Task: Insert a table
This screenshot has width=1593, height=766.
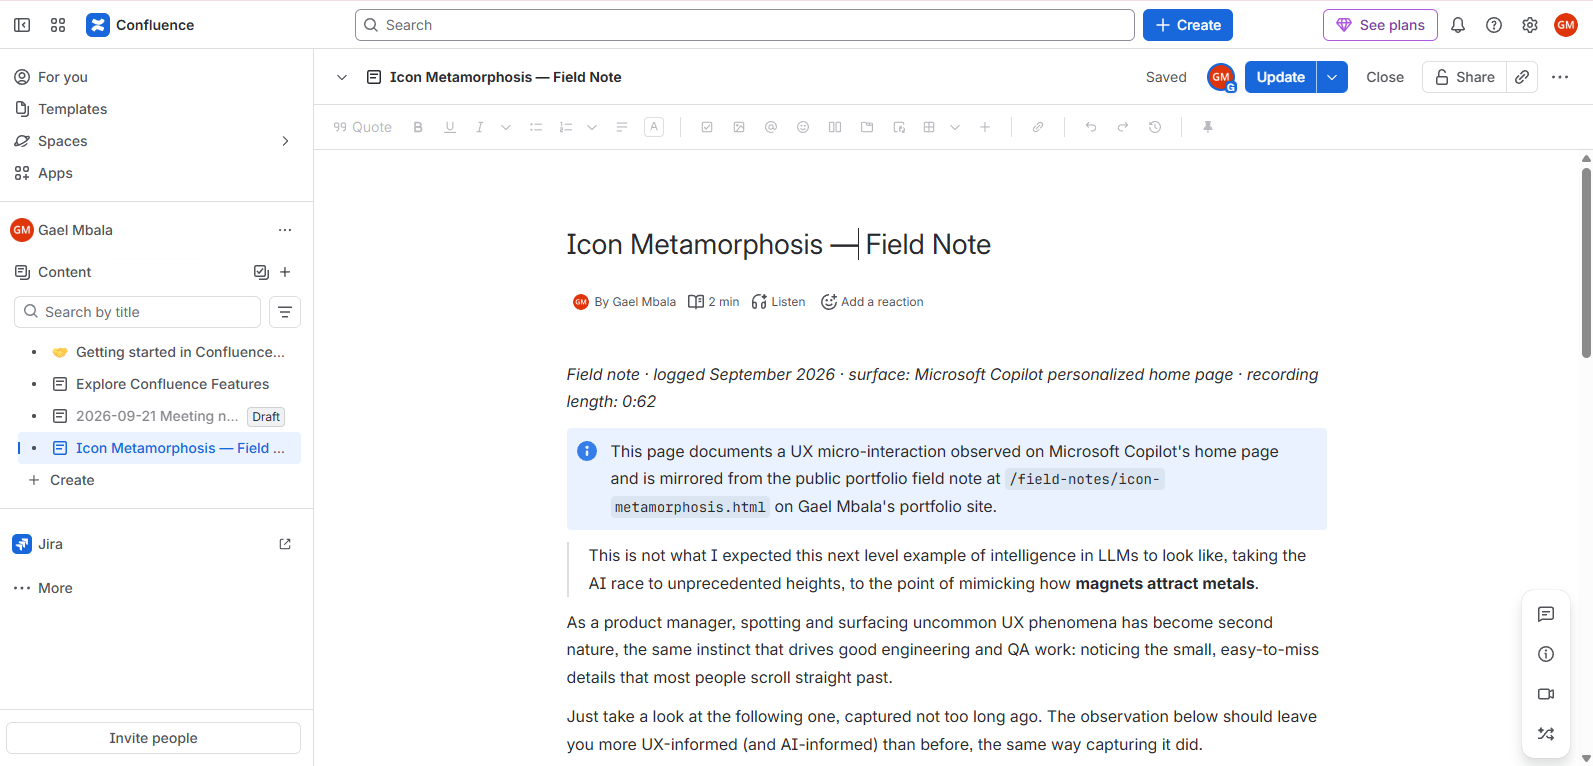Action: (x=929, y=127)
